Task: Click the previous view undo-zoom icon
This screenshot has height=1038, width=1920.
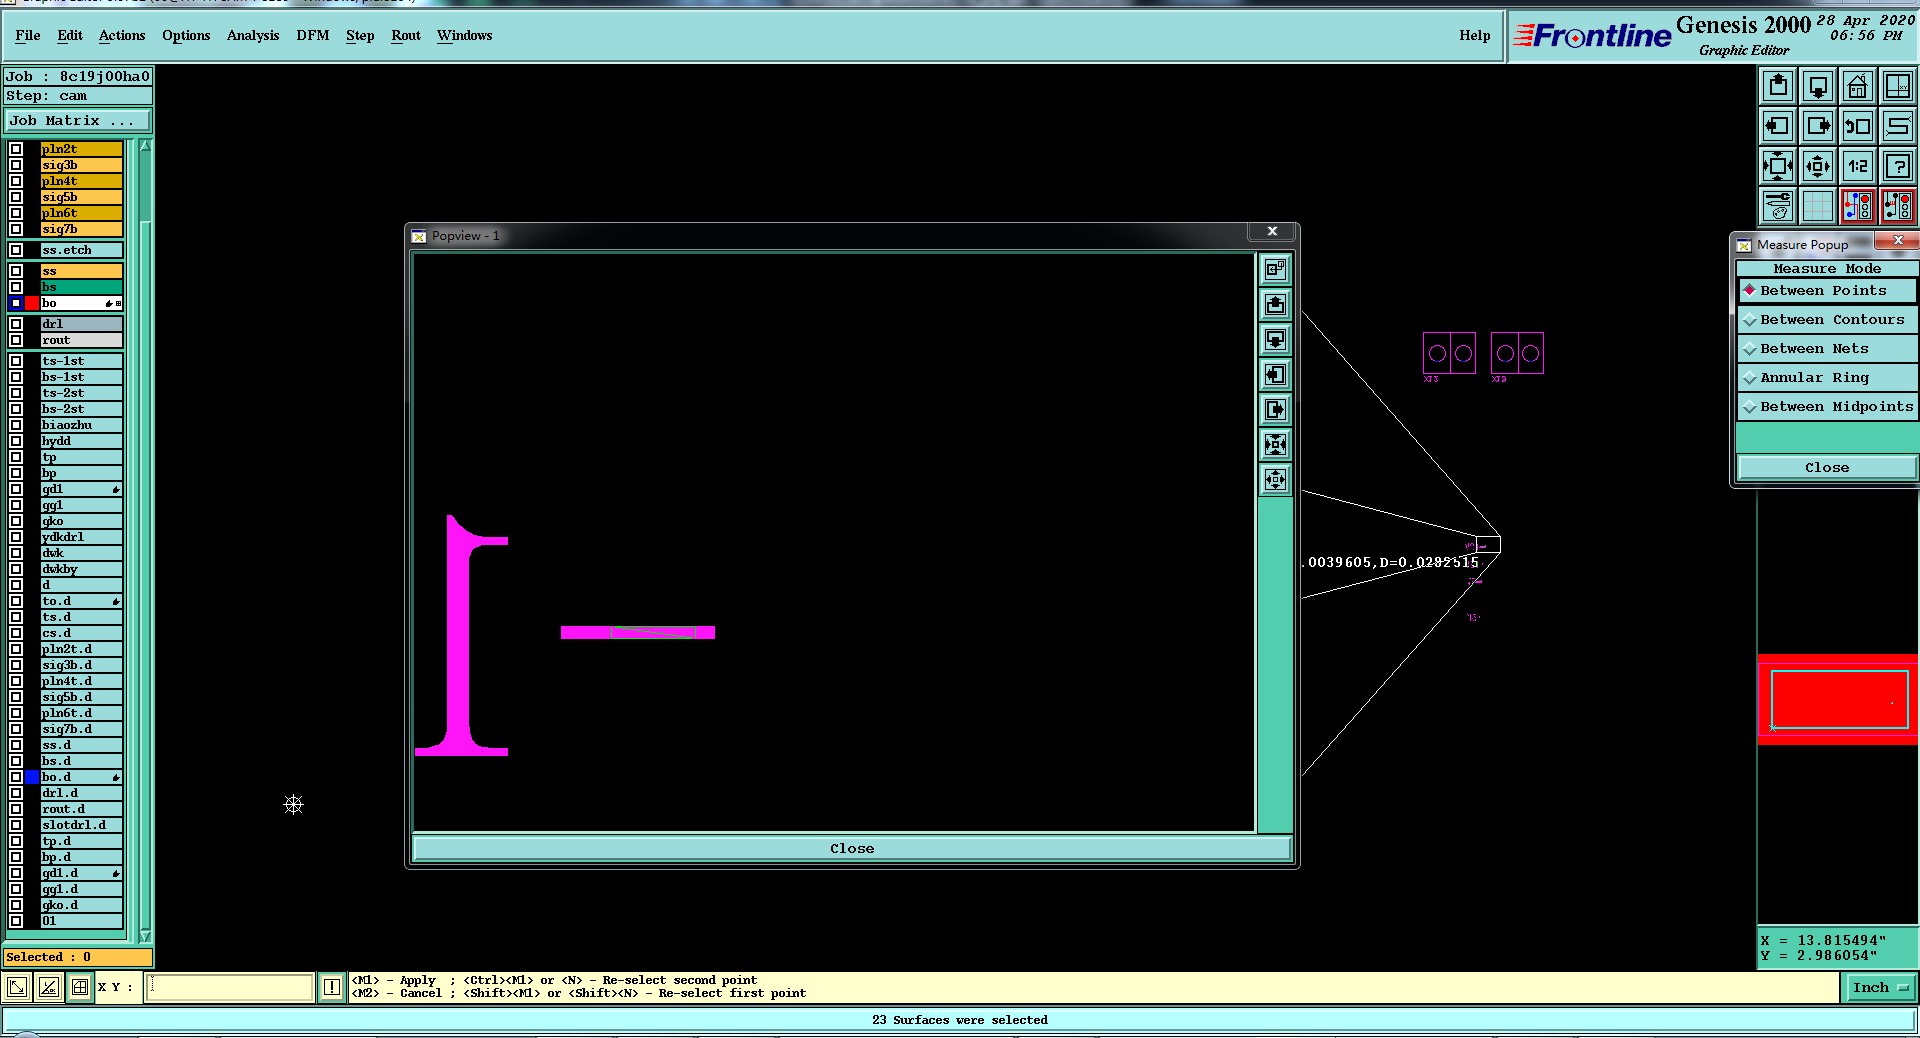Action: click(x=1858, y=126)
